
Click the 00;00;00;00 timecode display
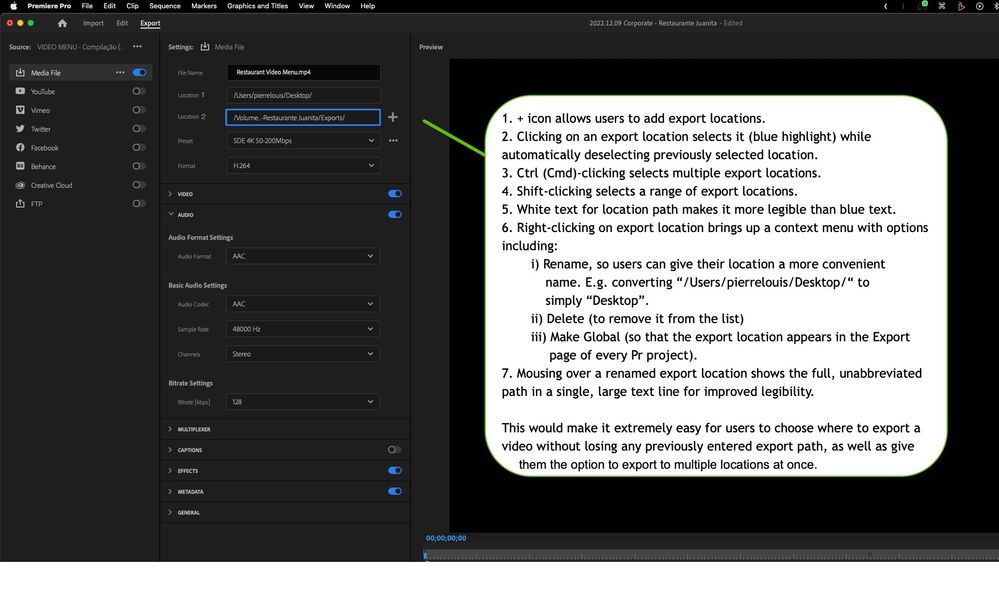446,538
